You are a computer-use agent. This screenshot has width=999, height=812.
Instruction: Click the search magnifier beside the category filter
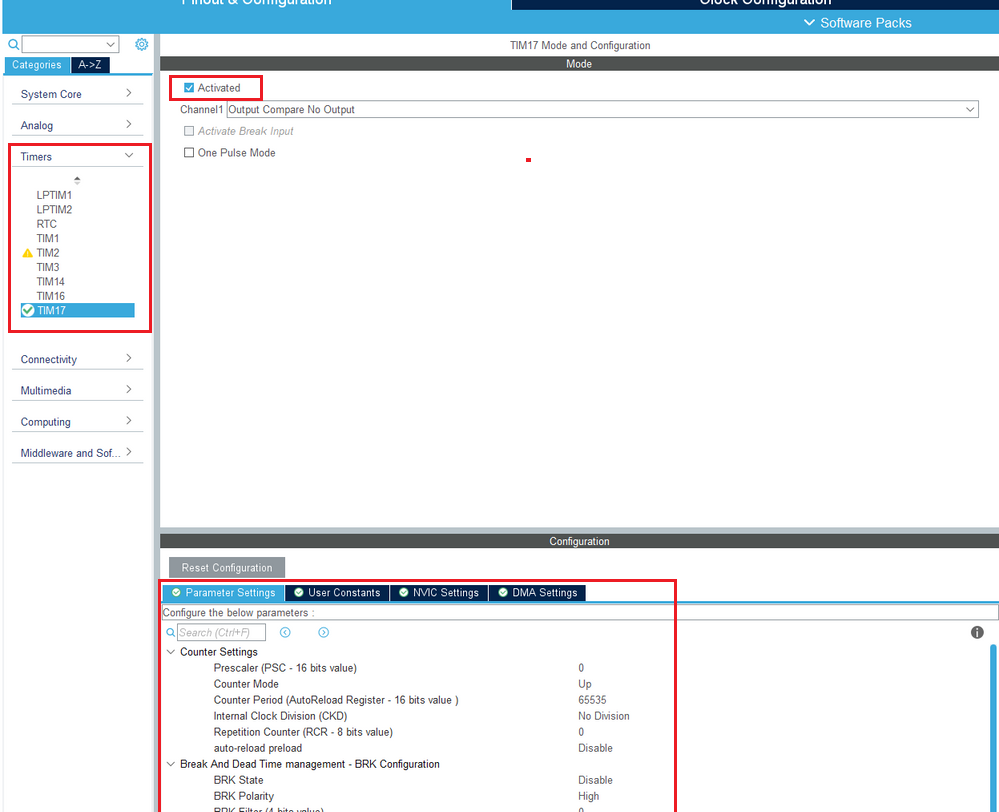(13, 45)
